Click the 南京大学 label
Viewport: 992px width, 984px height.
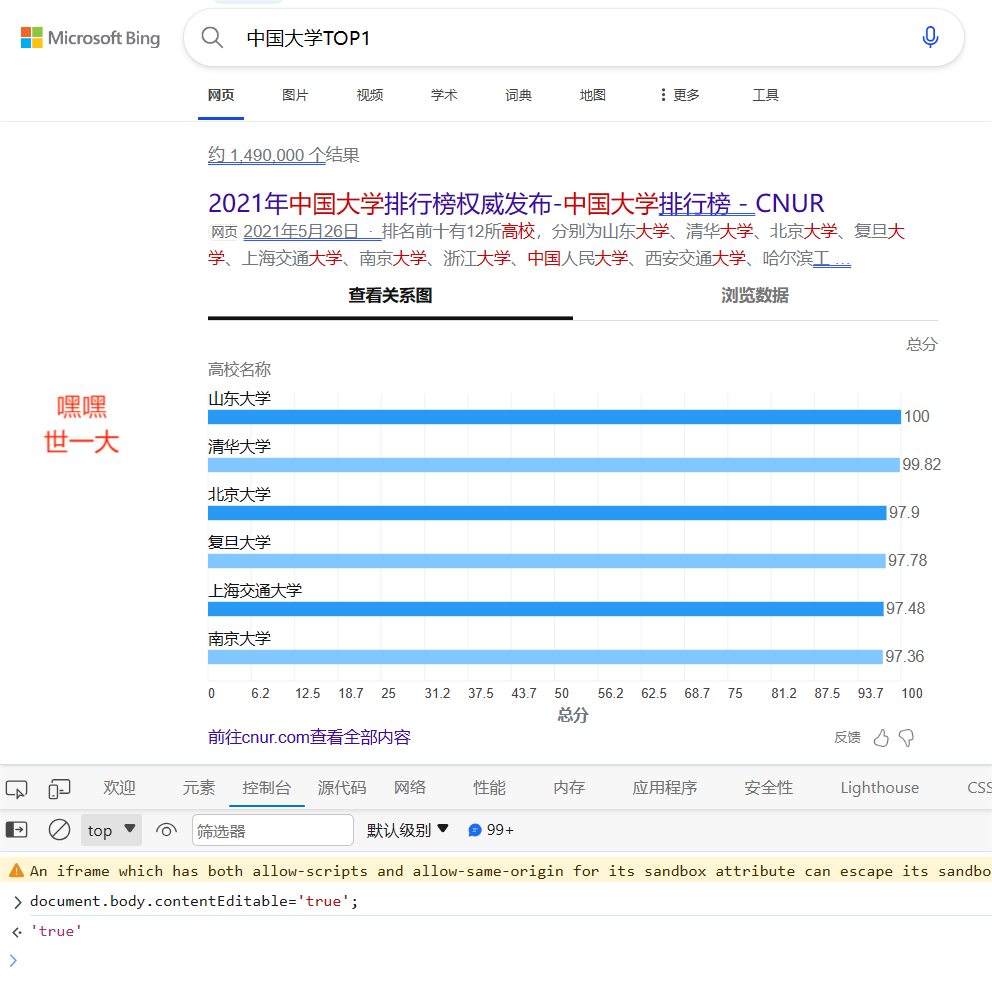(239, 638)
